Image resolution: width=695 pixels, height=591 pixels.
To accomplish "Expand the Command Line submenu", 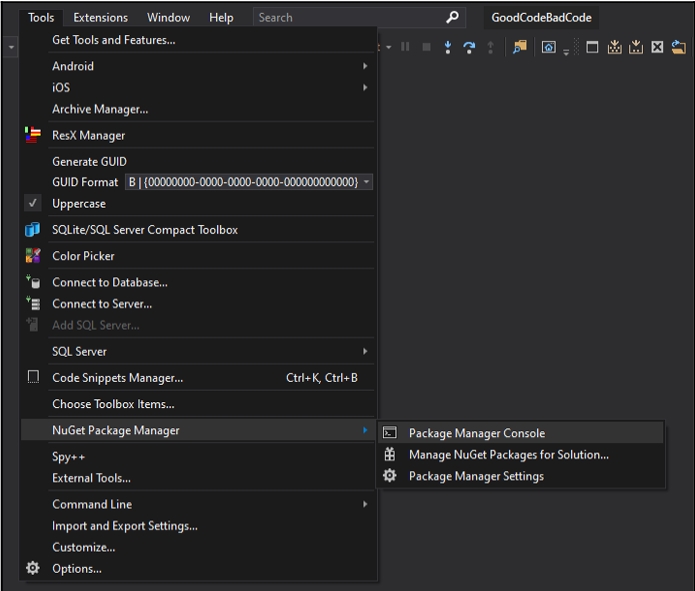I will pos(365,505).
